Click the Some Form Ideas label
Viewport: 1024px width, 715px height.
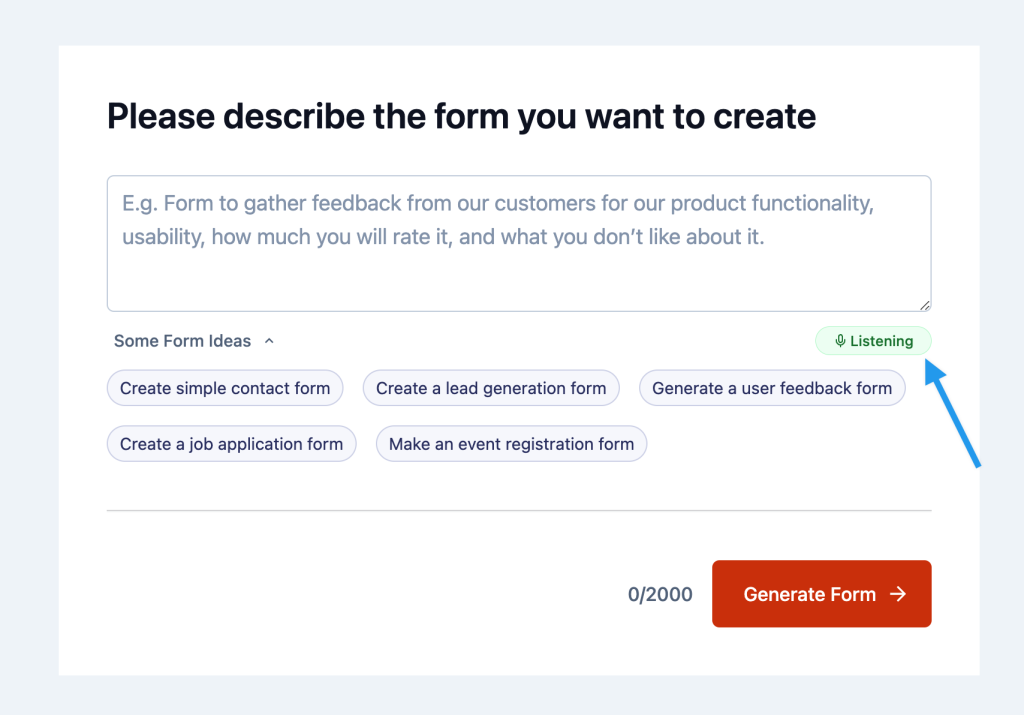coord(182,340)
